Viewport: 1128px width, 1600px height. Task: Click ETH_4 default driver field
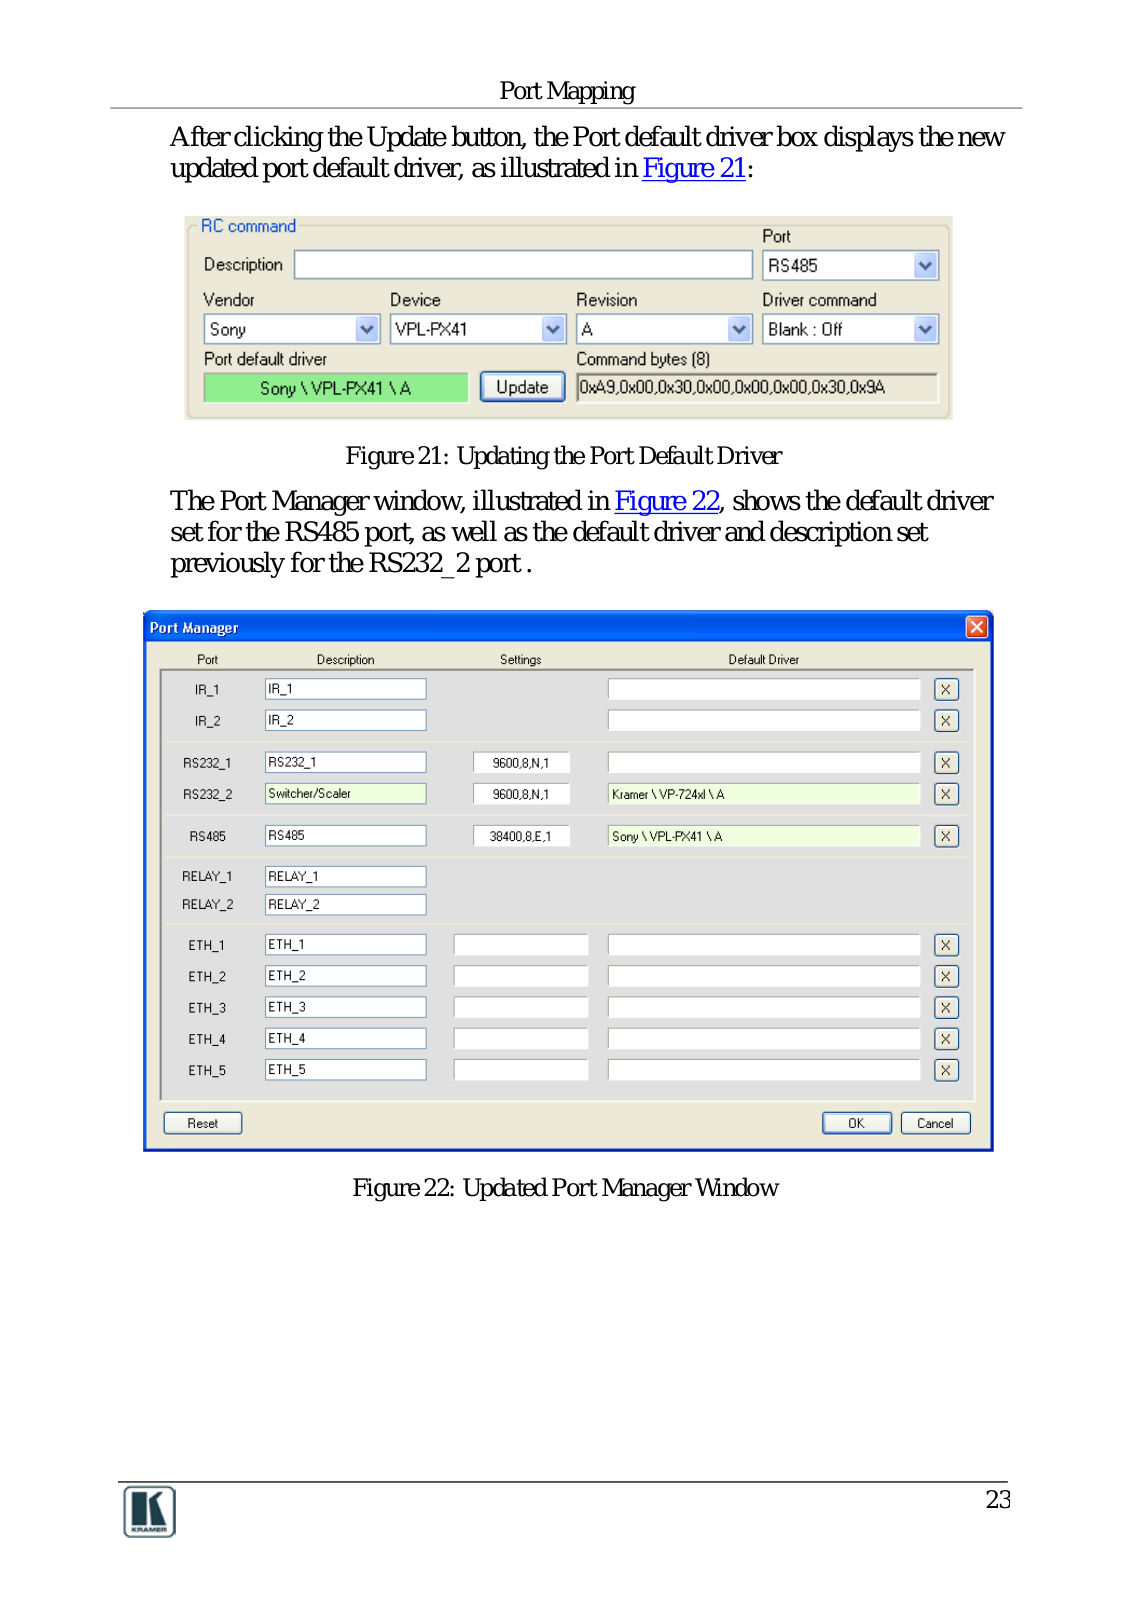tap(764, 1039)
